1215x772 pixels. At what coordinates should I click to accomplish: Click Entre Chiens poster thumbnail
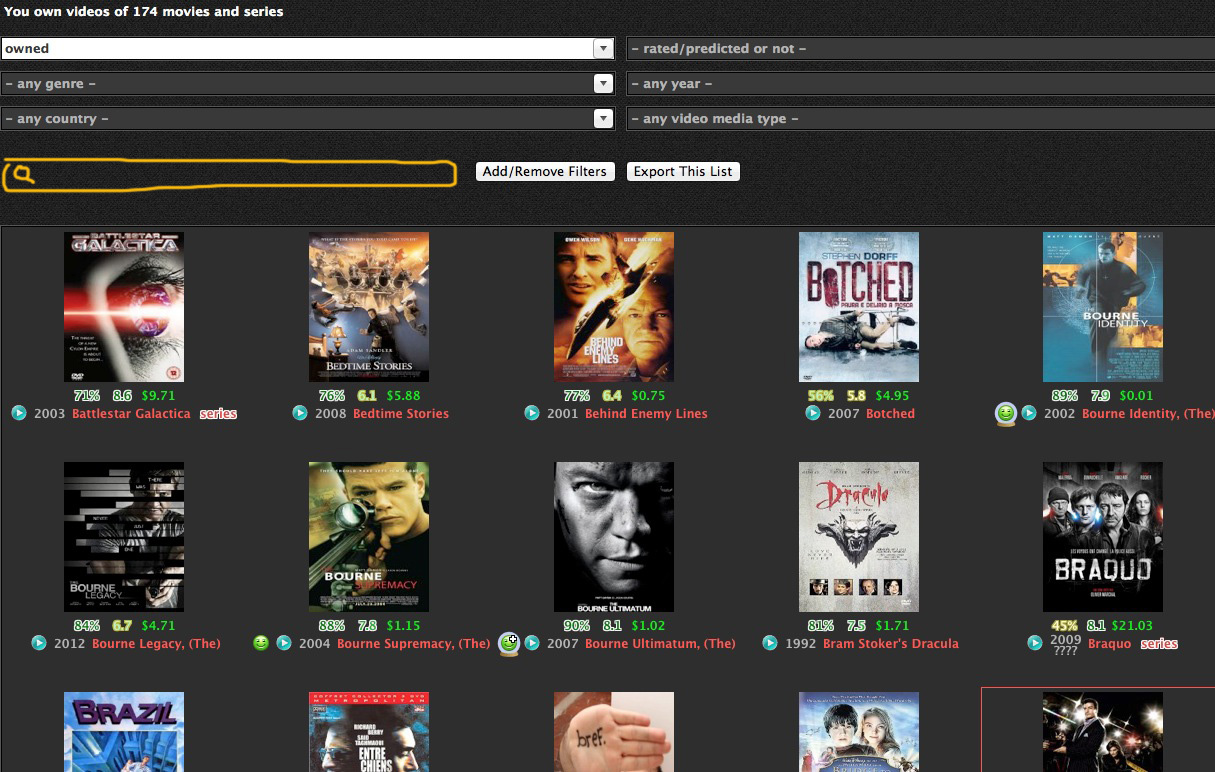tap(369, 732)
